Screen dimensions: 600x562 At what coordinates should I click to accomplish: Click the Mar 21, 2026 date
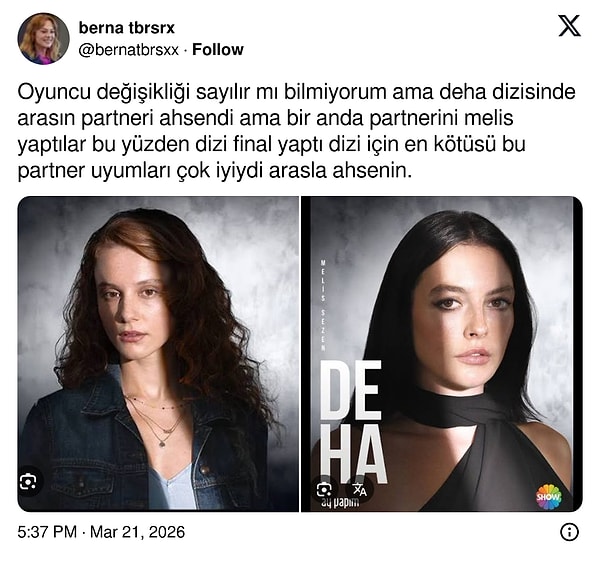pos(137,532)
